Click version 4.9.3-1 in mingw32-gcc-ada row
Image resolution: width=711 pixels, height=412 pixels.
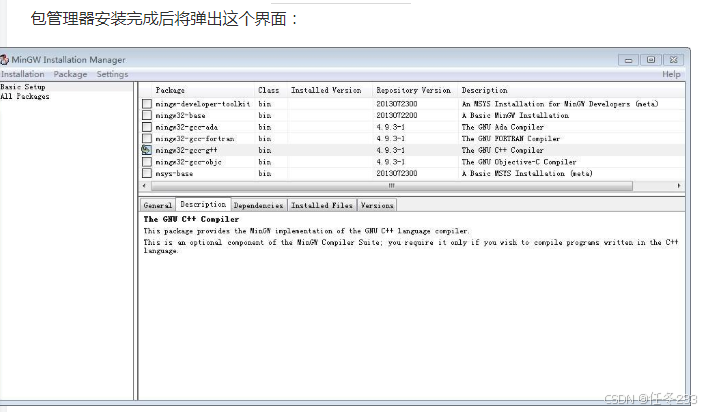tap(390, 127)
